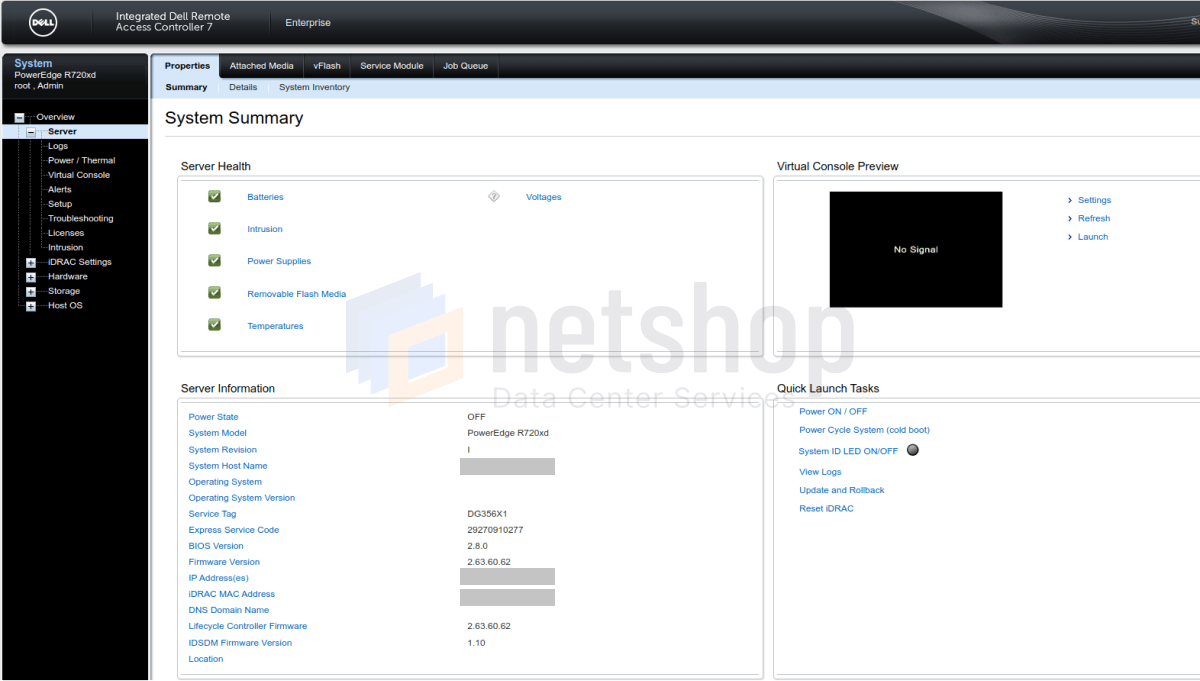
Task: Click health check icon beside Intrusion
Action: (x=213, y=228)
